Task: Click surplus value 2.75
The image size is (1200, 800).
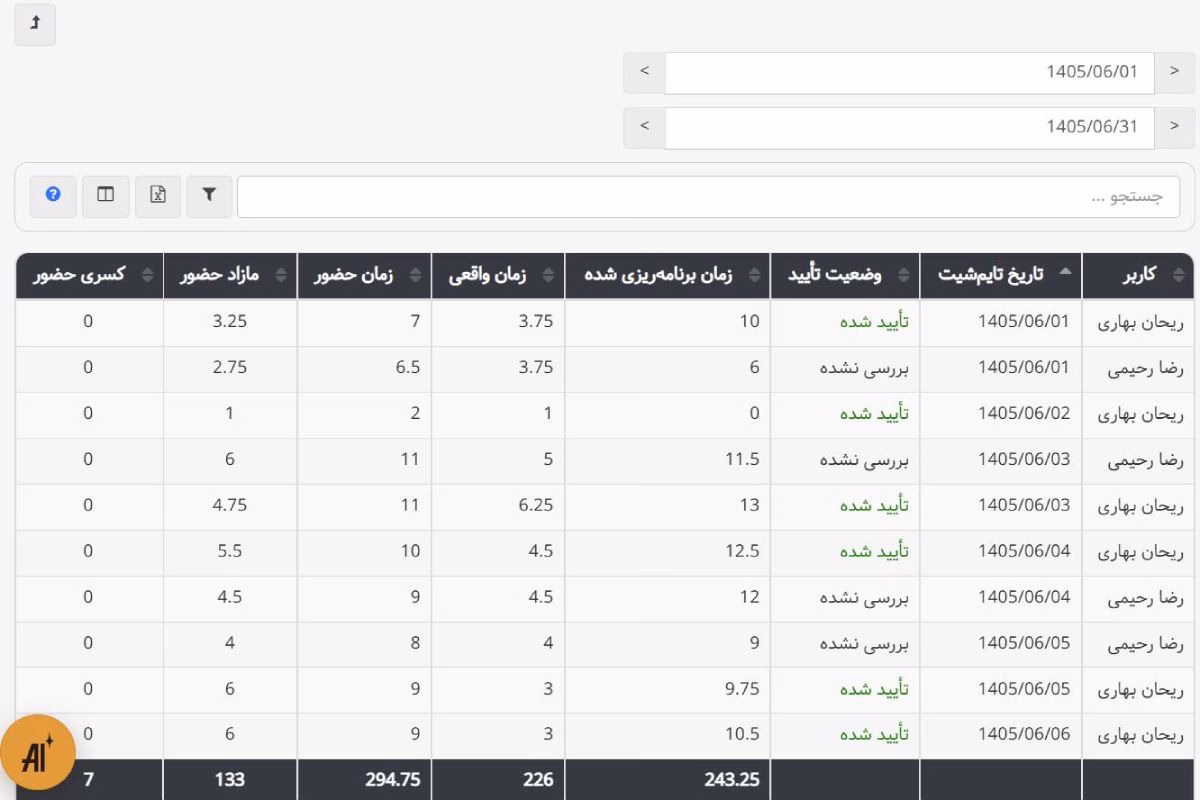Action: point(230,367)
